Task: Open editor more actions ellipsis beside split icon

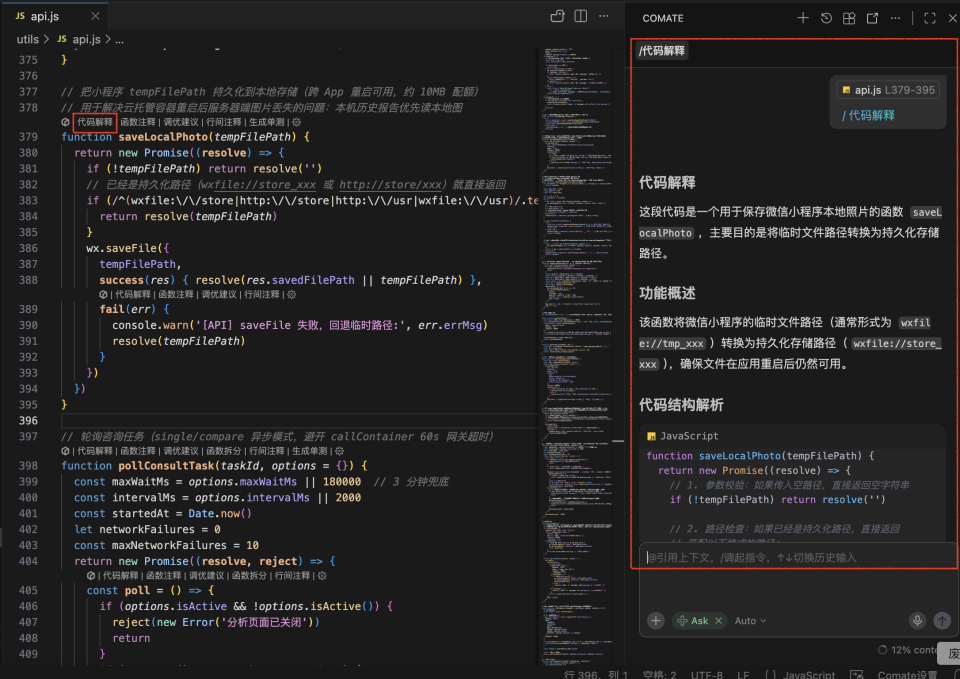Action: [x=604, y=16]
